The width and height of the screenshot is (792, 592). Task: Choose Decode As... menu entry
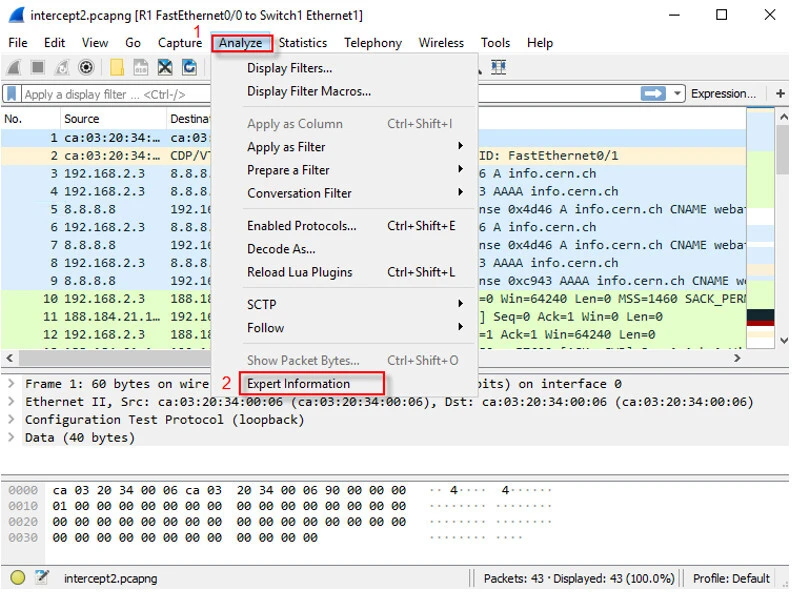pyautogui.click(x=281, y=249)
